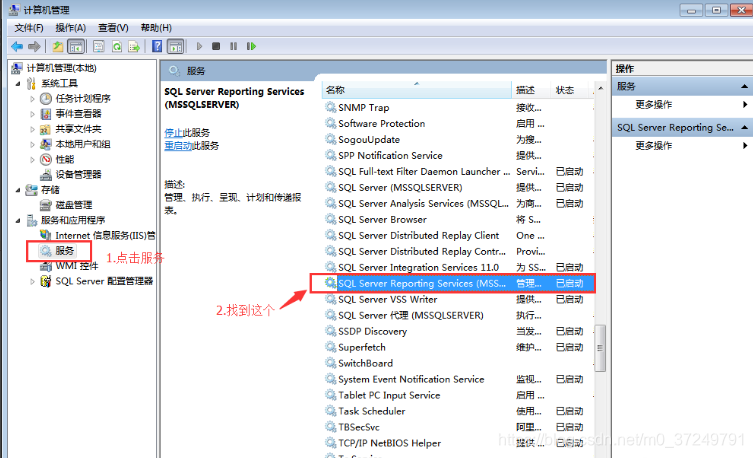Expand the SQL Server 配置管理器 node arrow

pos(32,282)
